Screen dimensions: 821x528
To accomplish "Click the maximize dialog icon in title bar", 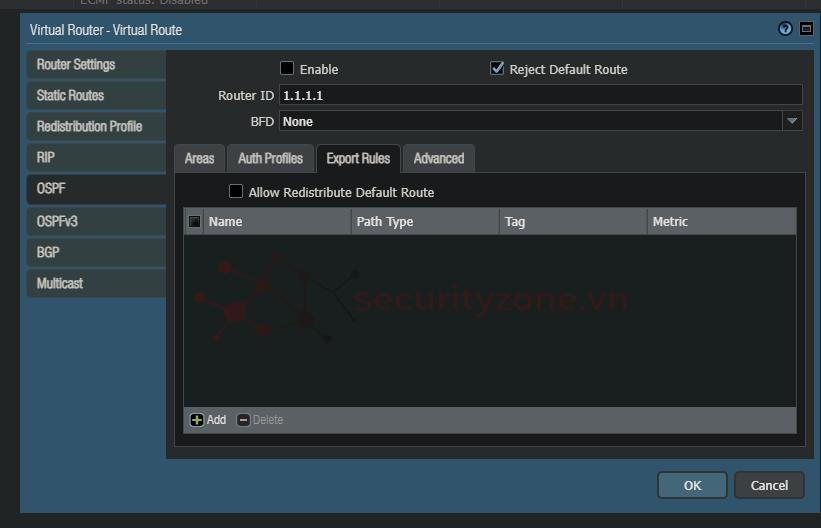I will [806, 29].
